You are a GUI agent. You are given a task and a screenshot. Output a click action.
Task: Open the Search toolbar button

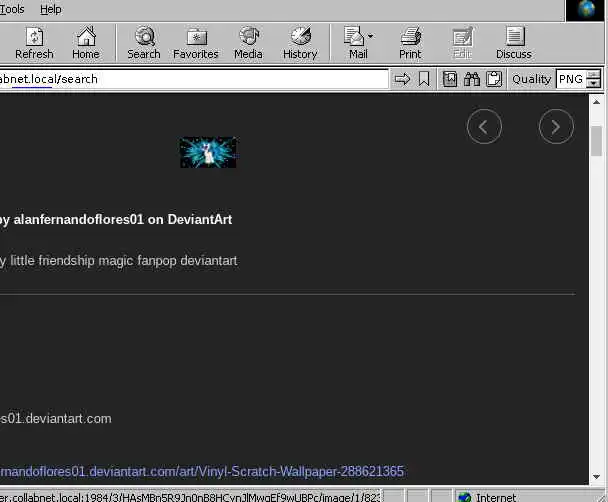click(x=144, y=43)
